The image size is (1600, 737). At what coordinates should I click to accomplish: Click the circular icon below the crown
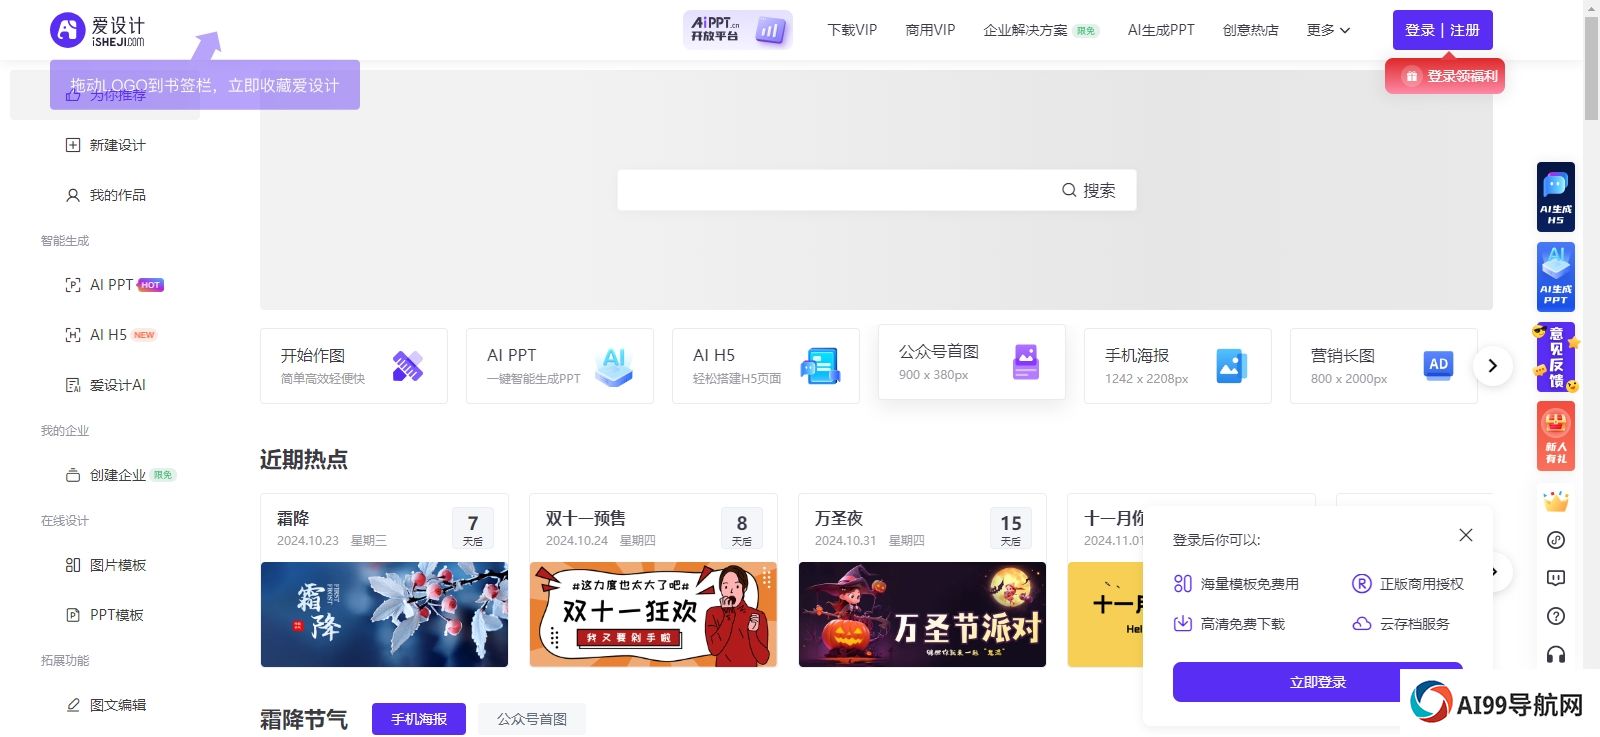(1556, 540)
